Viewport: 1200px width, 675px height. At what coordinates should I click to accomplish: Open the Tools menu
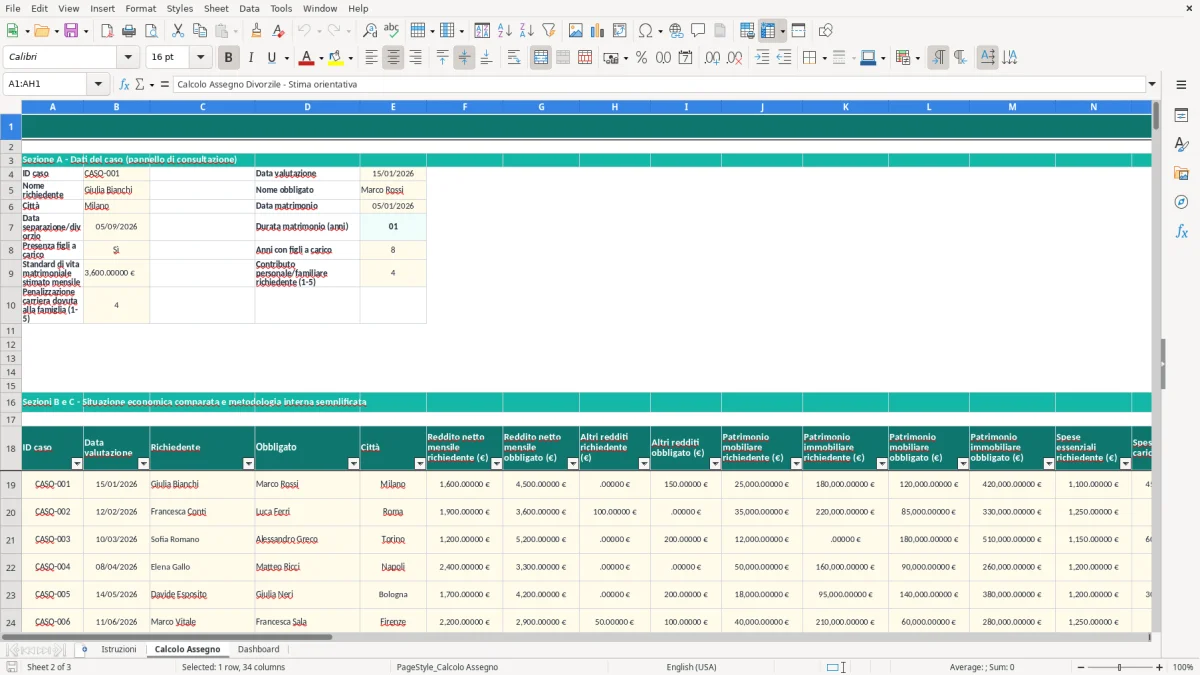(x=281, y=8)
